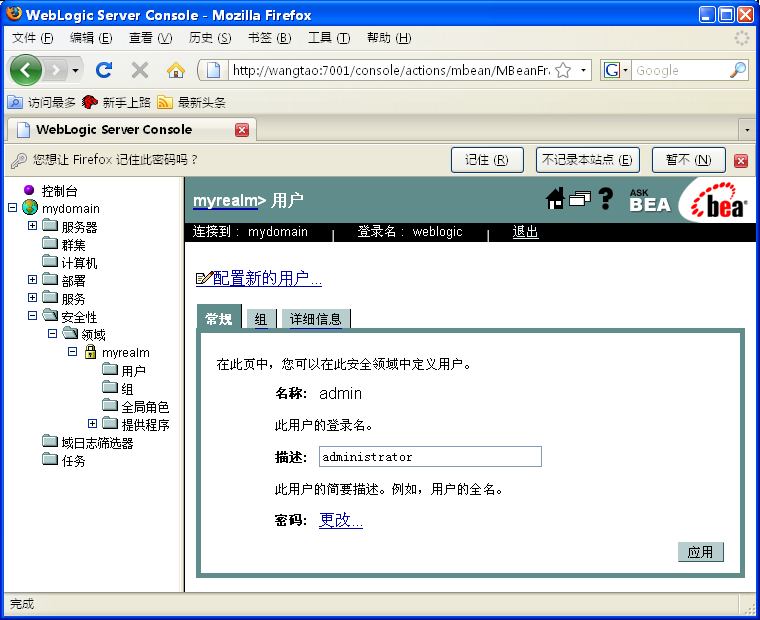The width and height of the screenshot is (760, 620).
Task: Switch to the 详细信息 tab
Action: tap(316, 319)
